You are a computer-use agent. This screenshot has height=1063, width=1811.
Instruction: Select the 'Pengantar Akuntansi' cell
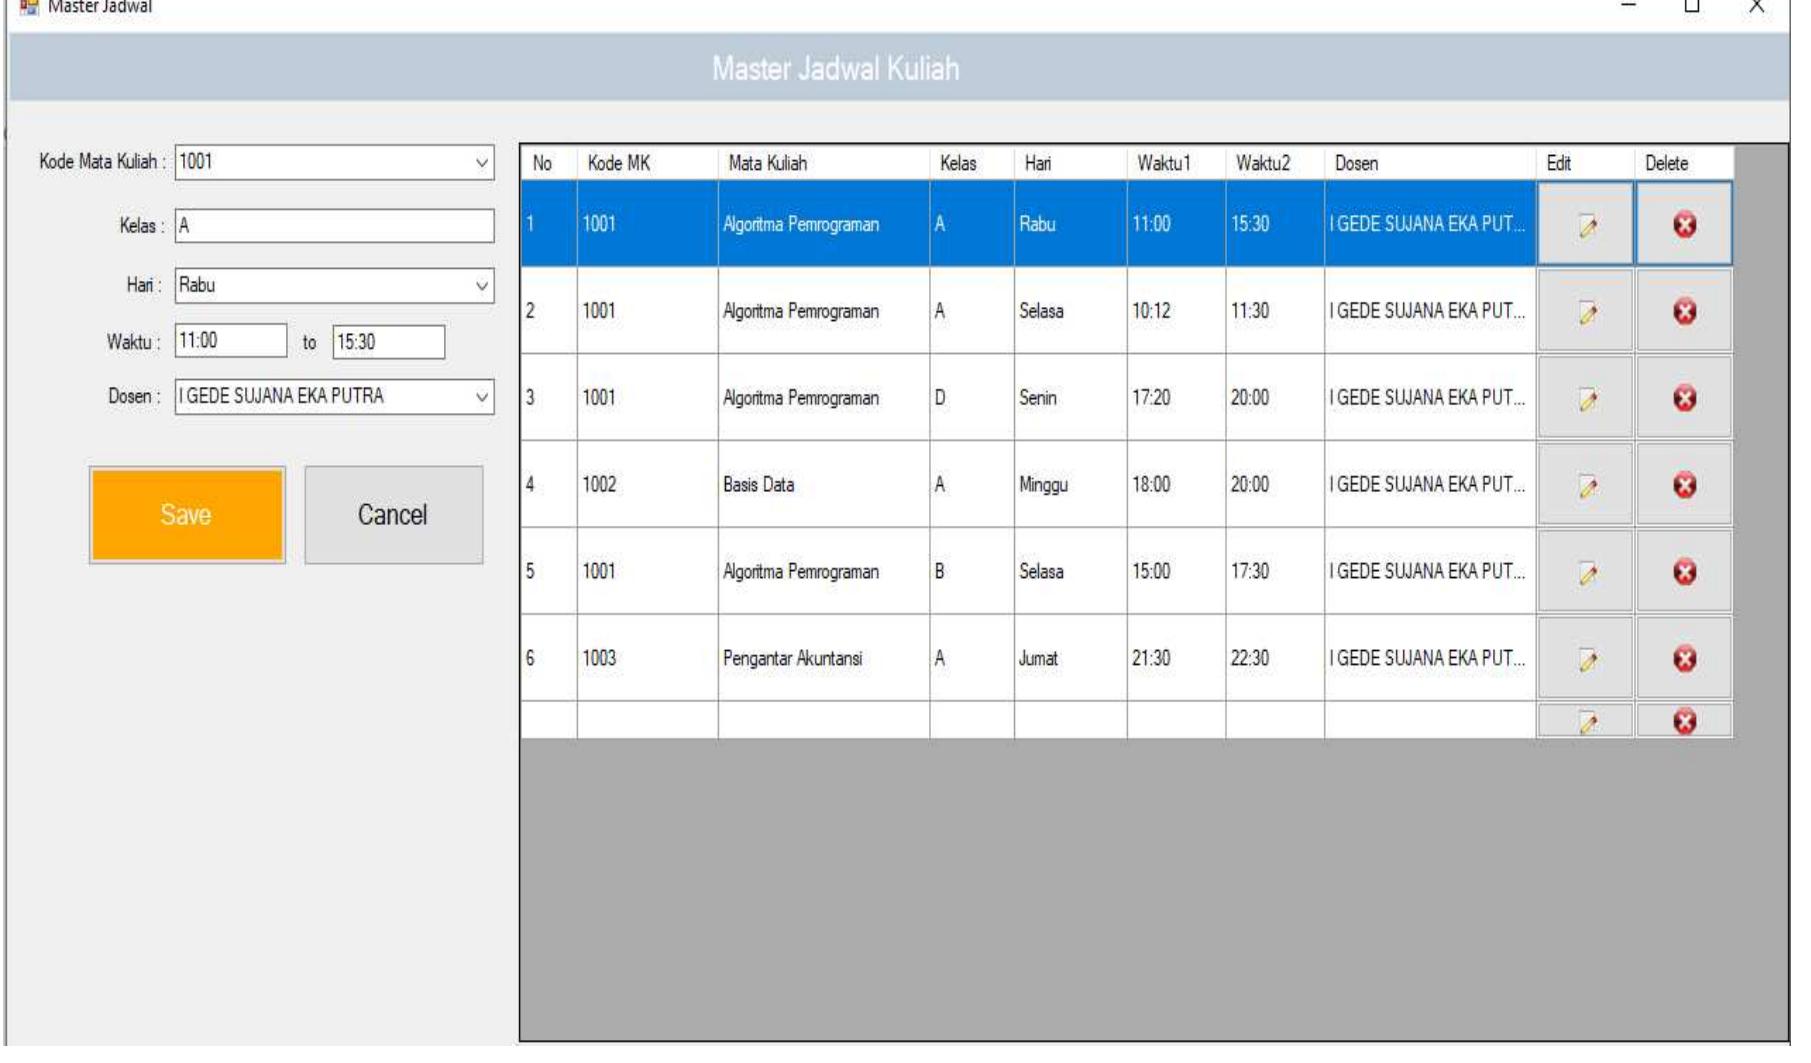pyautogui.click(x=824, y=659)
